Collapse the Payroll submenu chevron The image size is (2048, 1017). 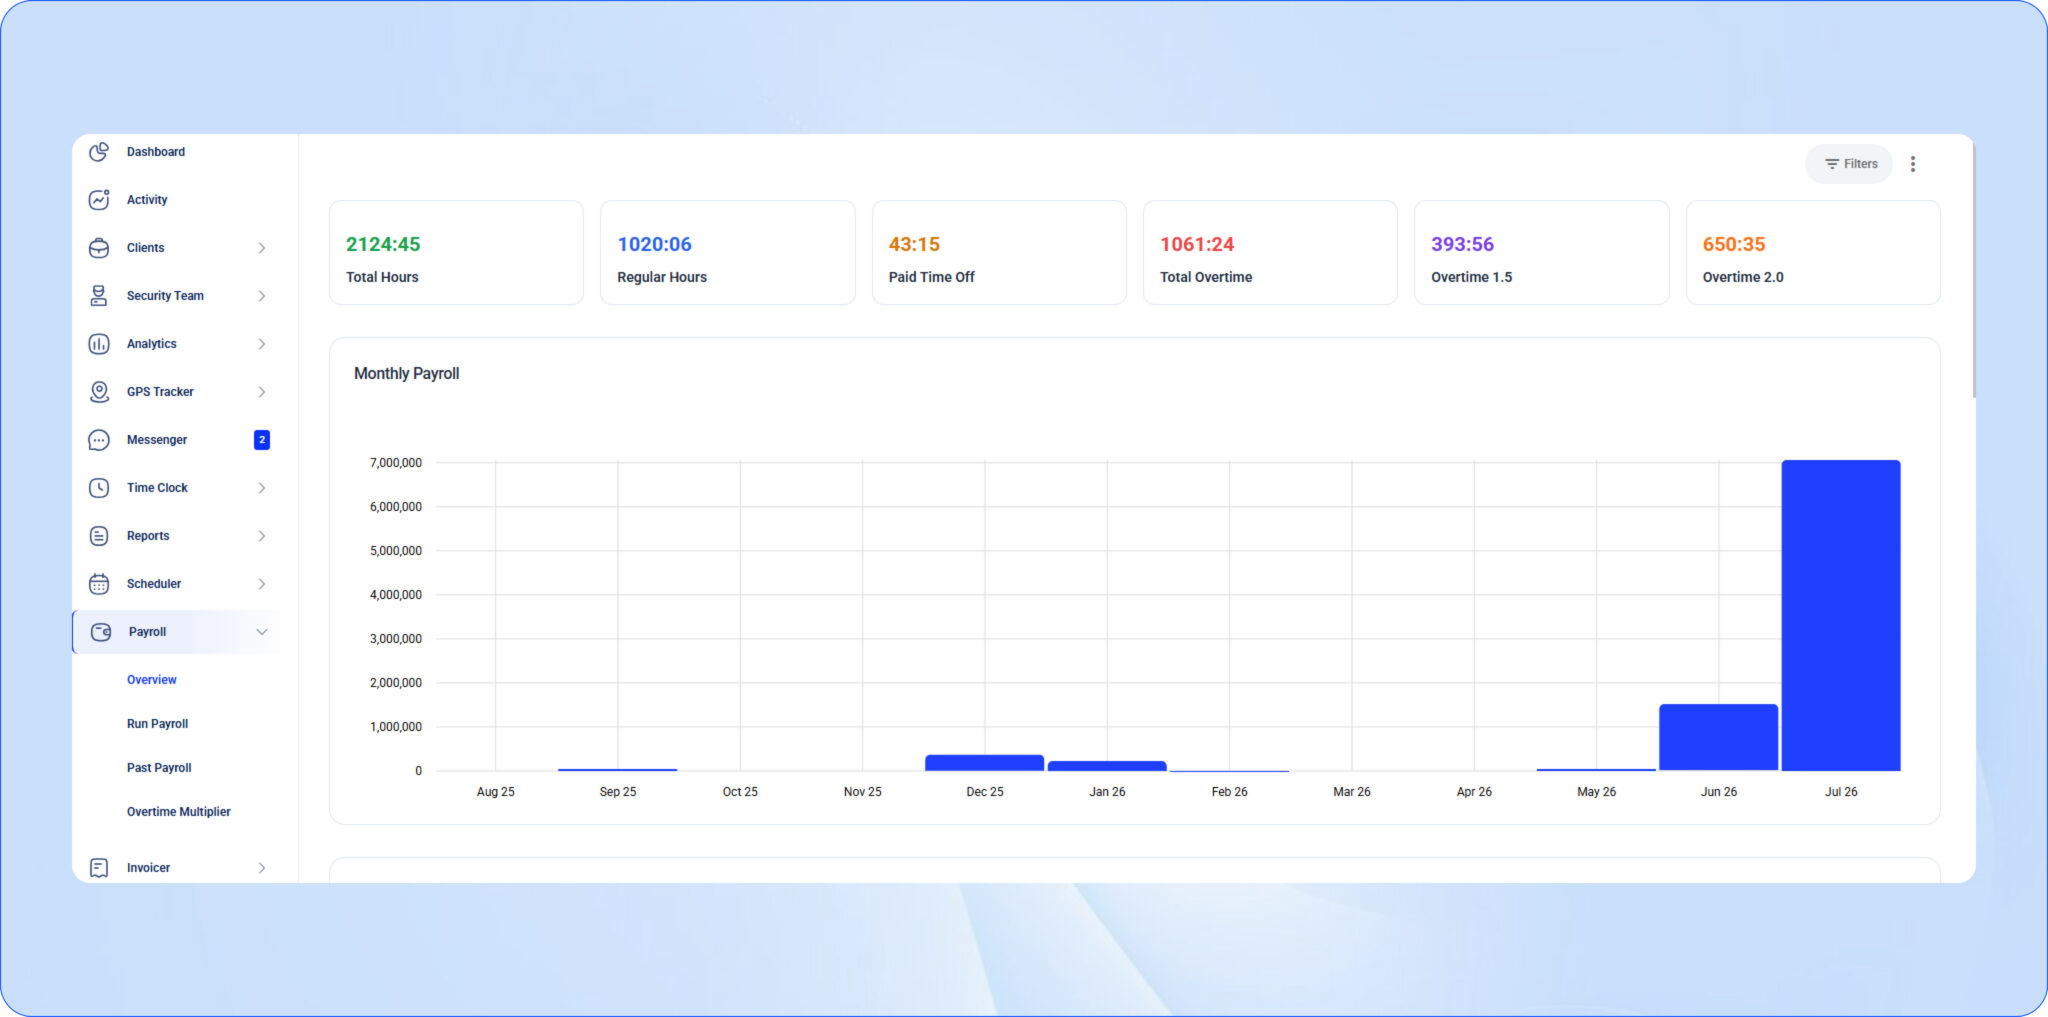click(262, 632)
